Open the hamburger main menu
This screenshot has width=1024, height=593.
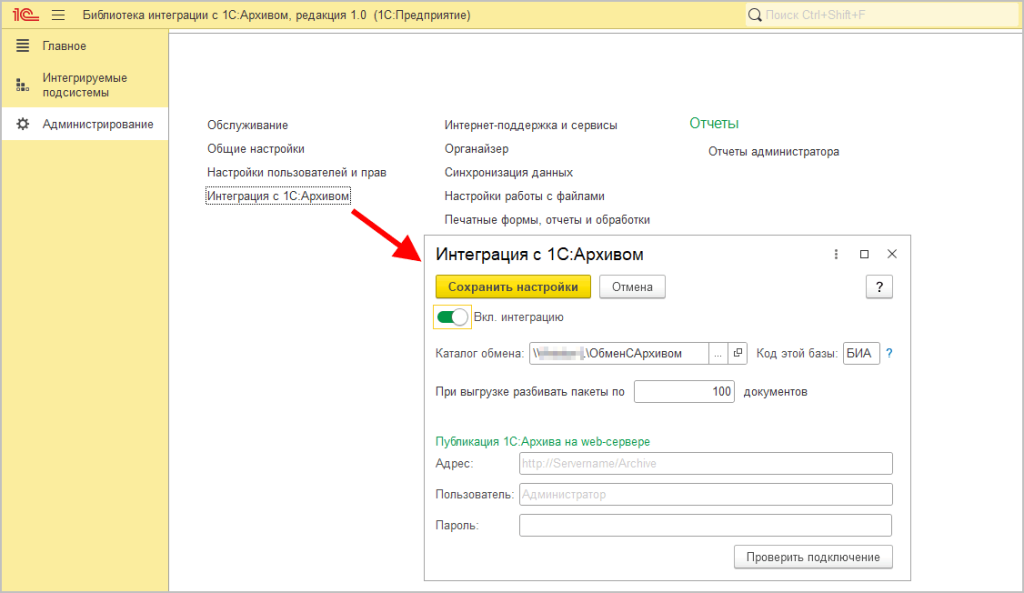(58, 15)
